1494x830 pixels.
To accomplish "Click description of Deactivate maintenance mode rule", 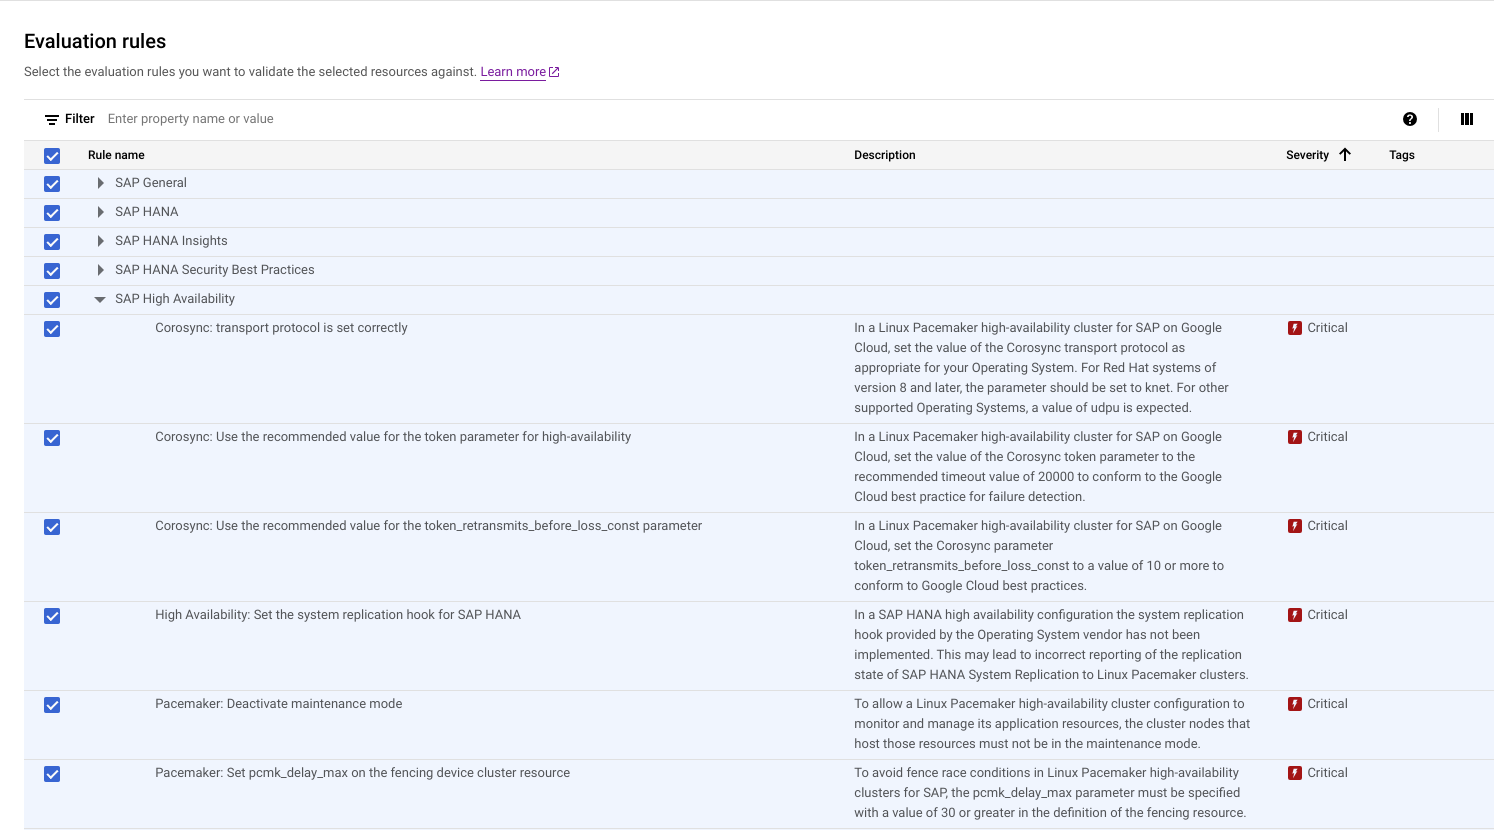I will [1052, 724].
